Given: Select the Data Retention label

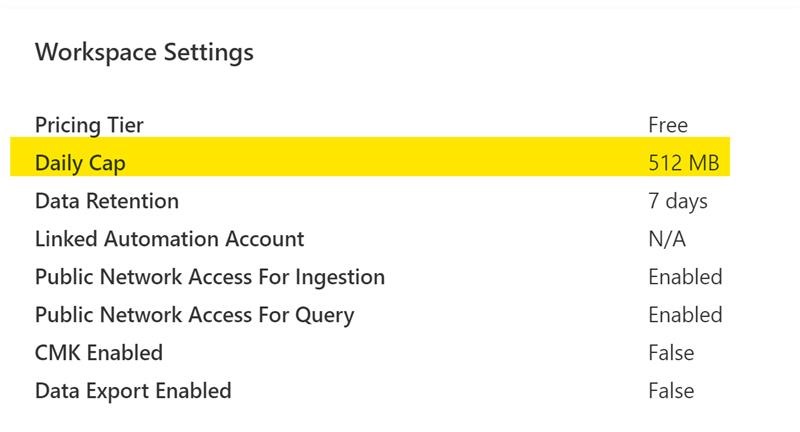Looking at the screenshot, I should point(107,201).
